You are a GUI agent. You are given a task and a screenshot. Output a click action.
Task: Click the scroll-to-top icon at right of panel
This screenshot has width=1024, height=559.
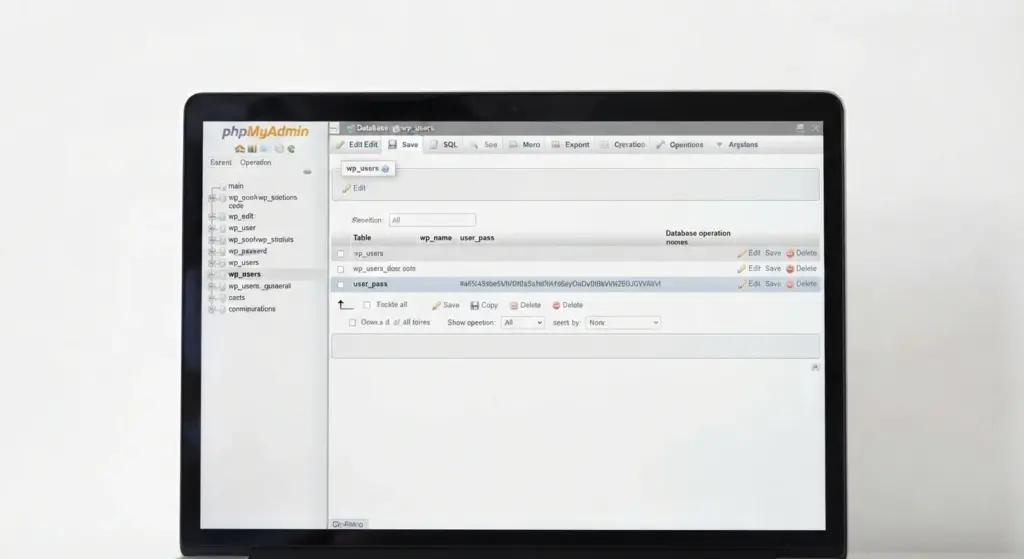tap(815, 367)
